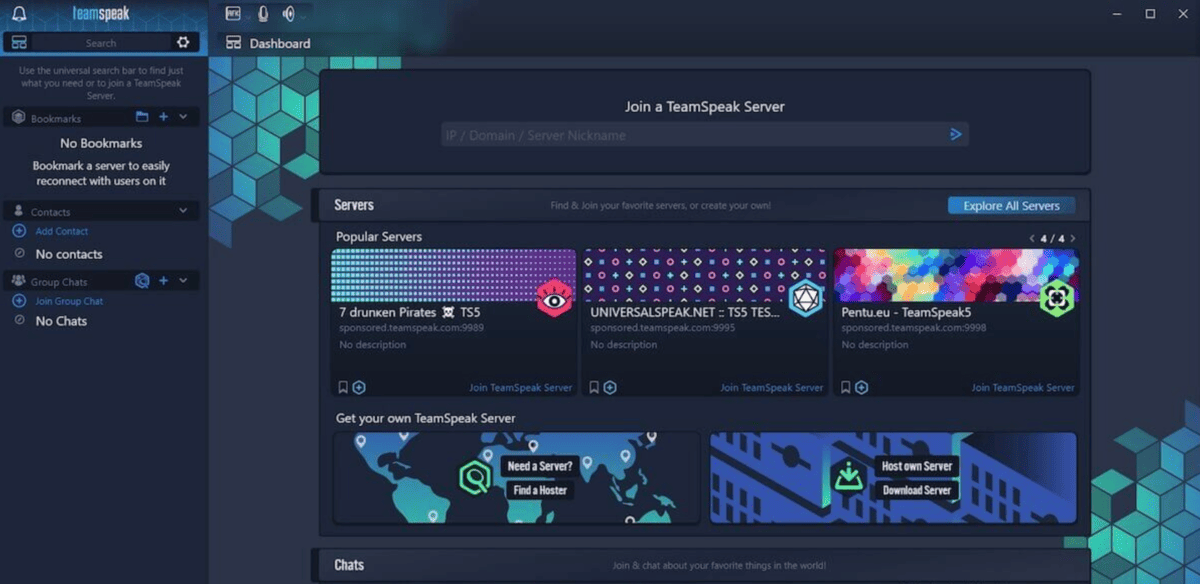Click the notification bell icon
Viewport: 1200px width, 584px height.
coord(18,13)
